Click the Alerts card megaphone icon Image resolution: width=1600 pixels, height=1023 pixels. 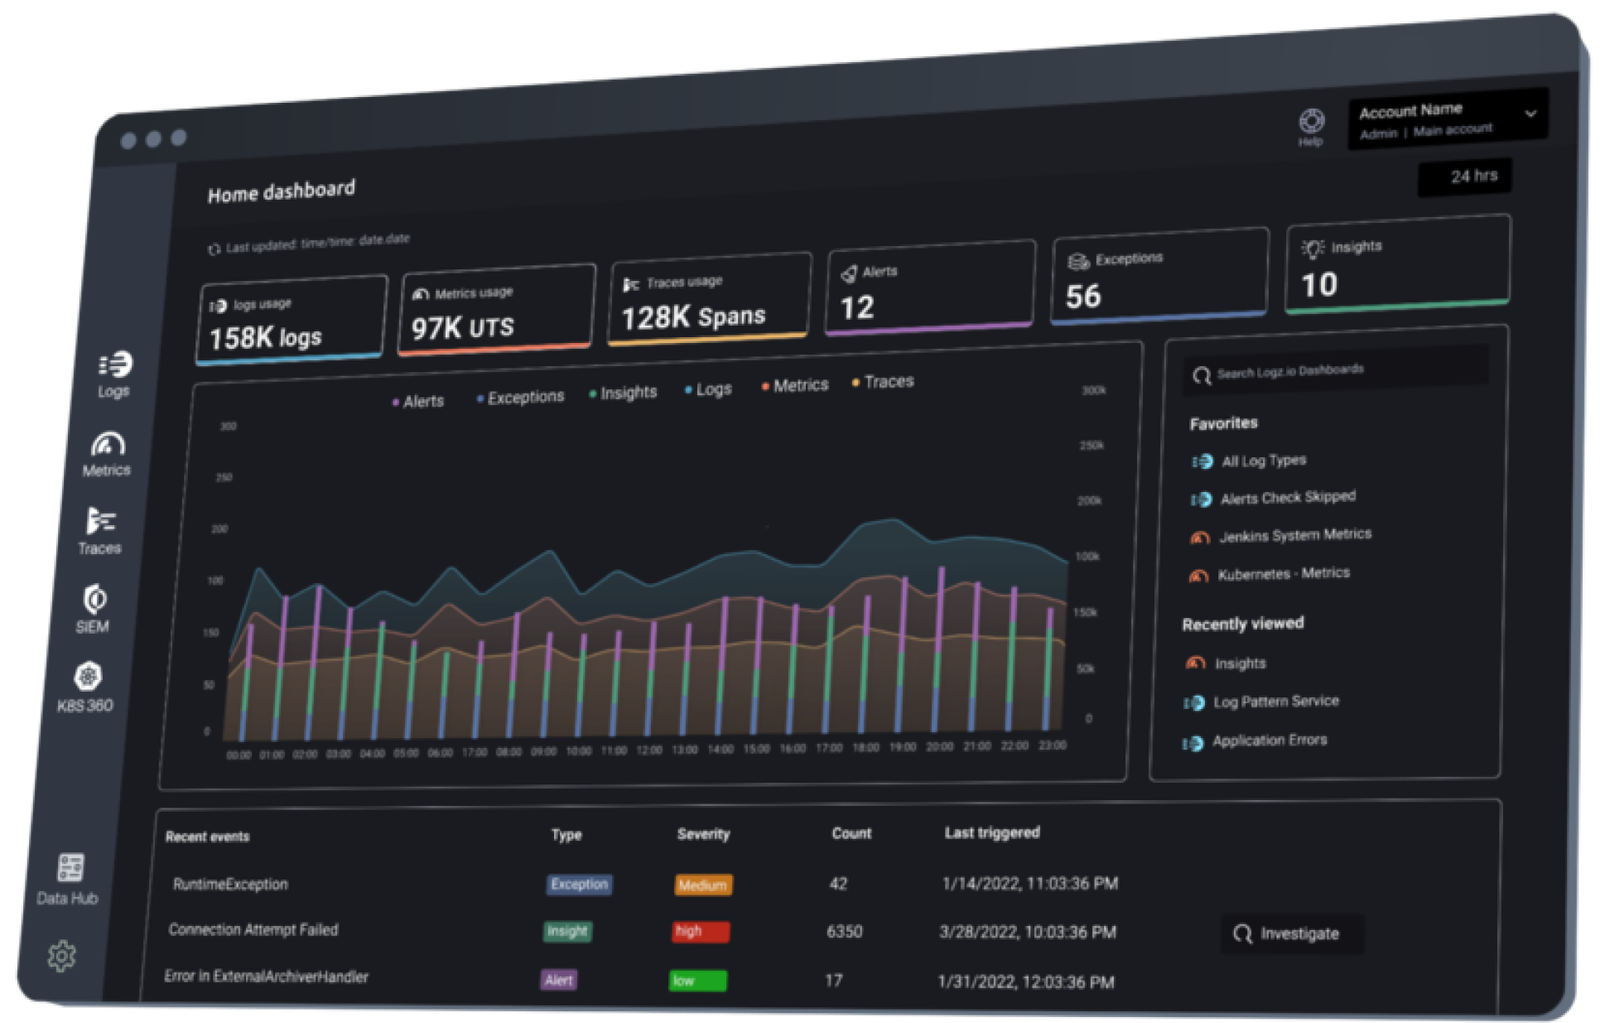click(849, 273)
